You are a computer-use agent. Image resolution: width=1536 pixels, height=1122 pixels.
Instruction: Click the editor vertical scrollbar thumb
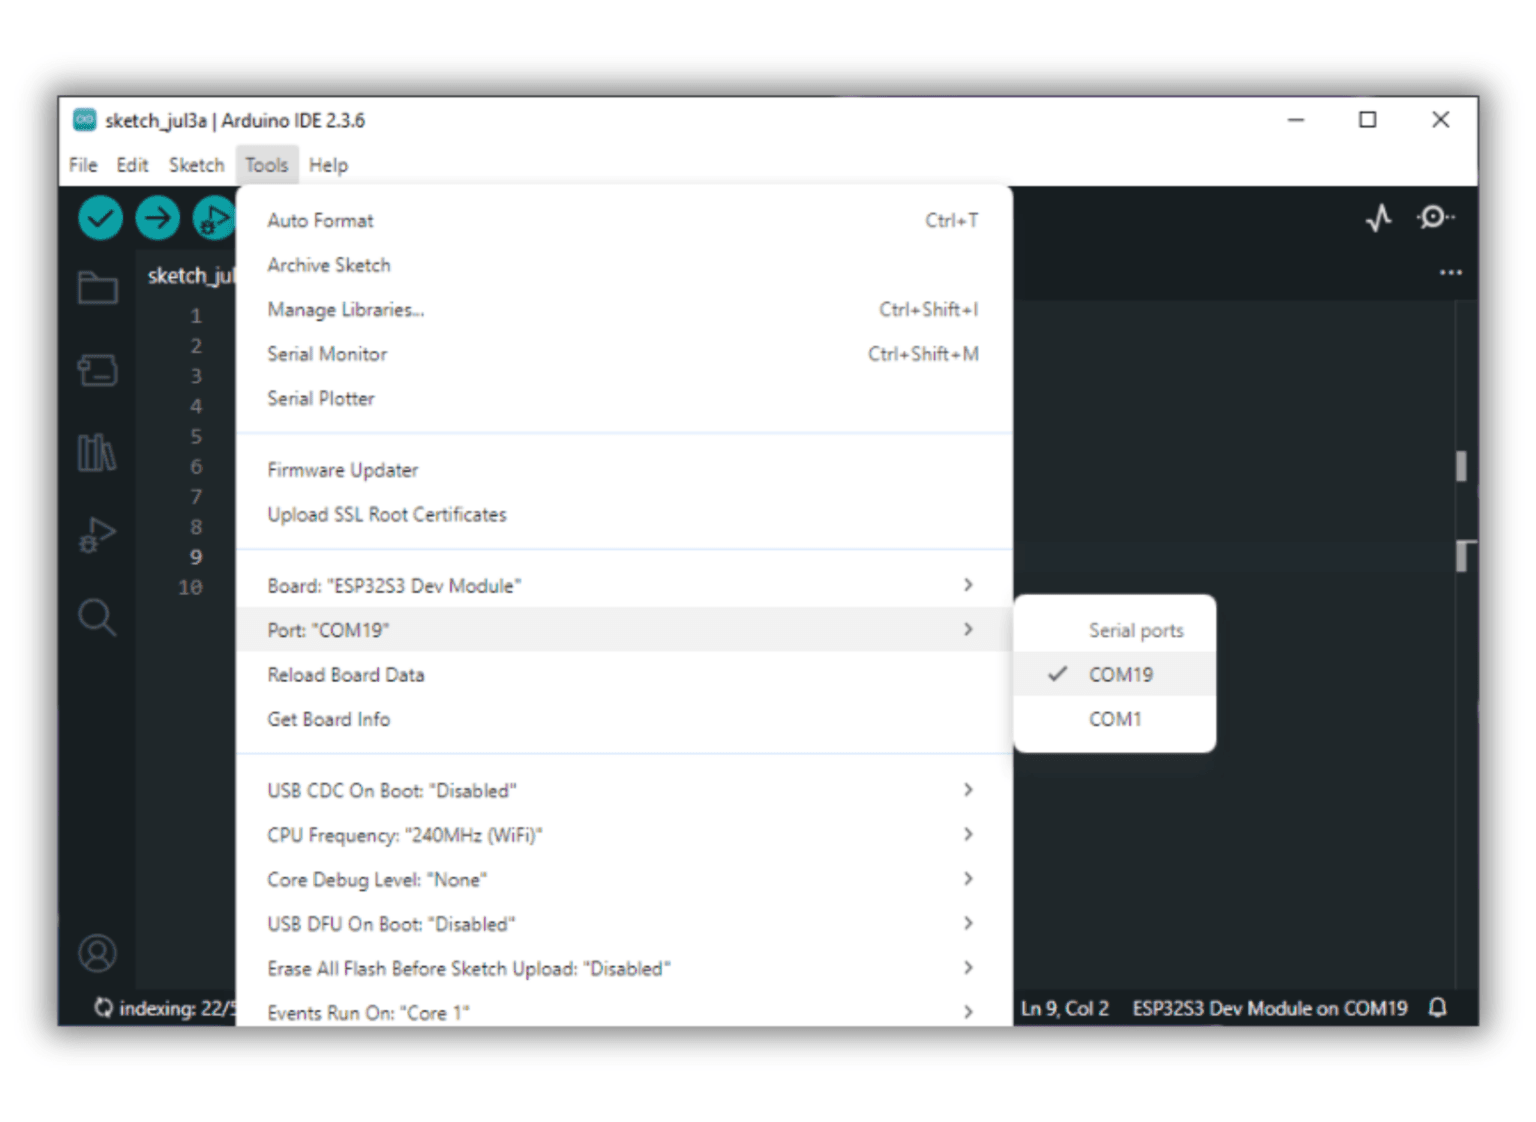tap(1462, 466)
